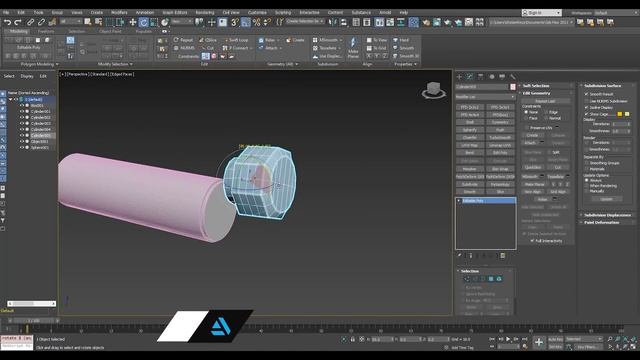Click the first Show Cage color swatch

tap(620, 114)
